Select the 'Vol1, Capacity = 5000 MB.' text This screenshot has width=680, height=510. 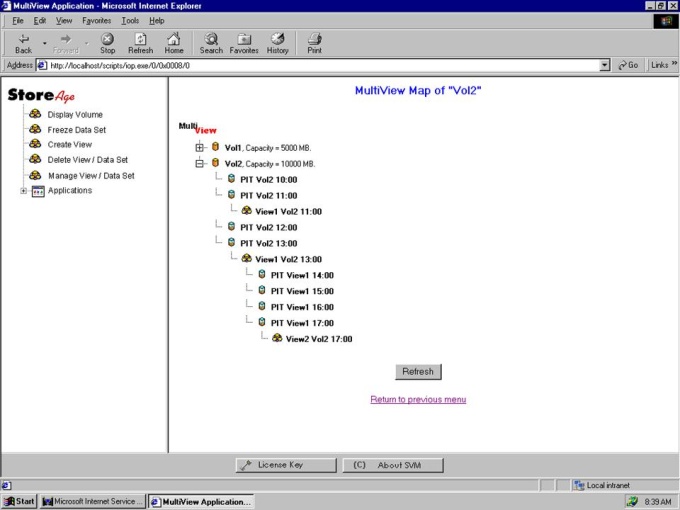point(268,148)
